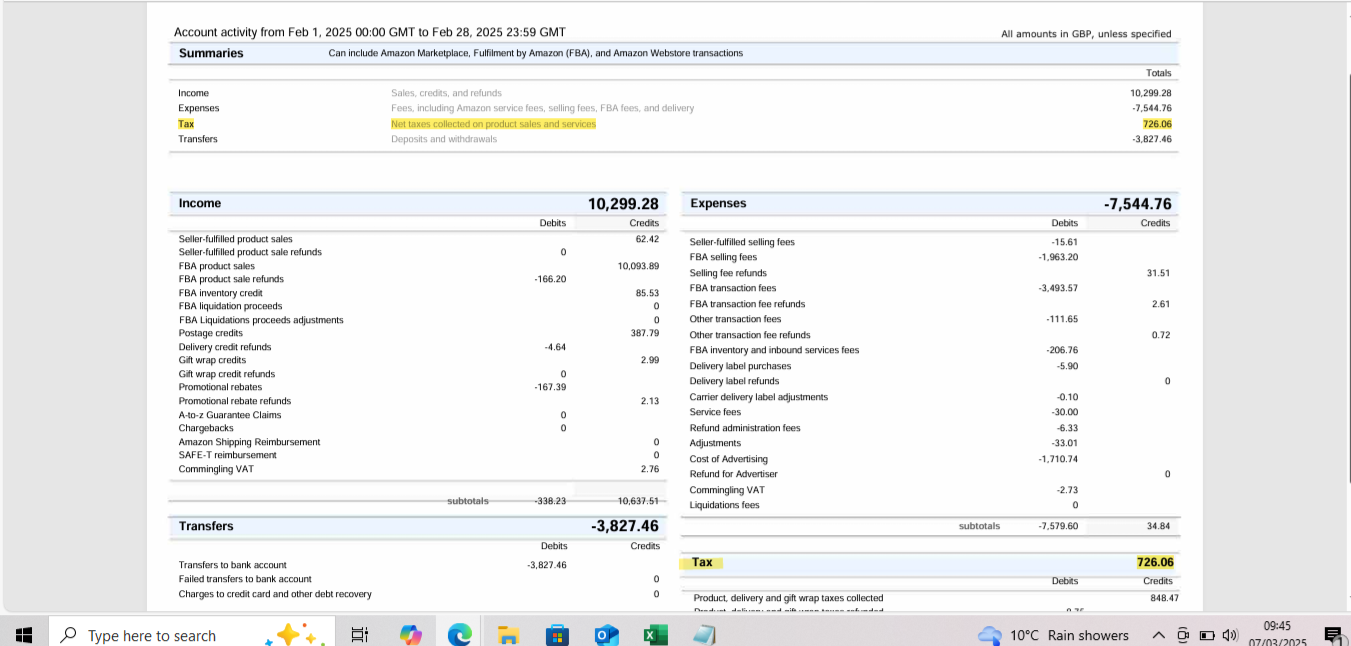Open Task View from the taskbar

point(360,635)
